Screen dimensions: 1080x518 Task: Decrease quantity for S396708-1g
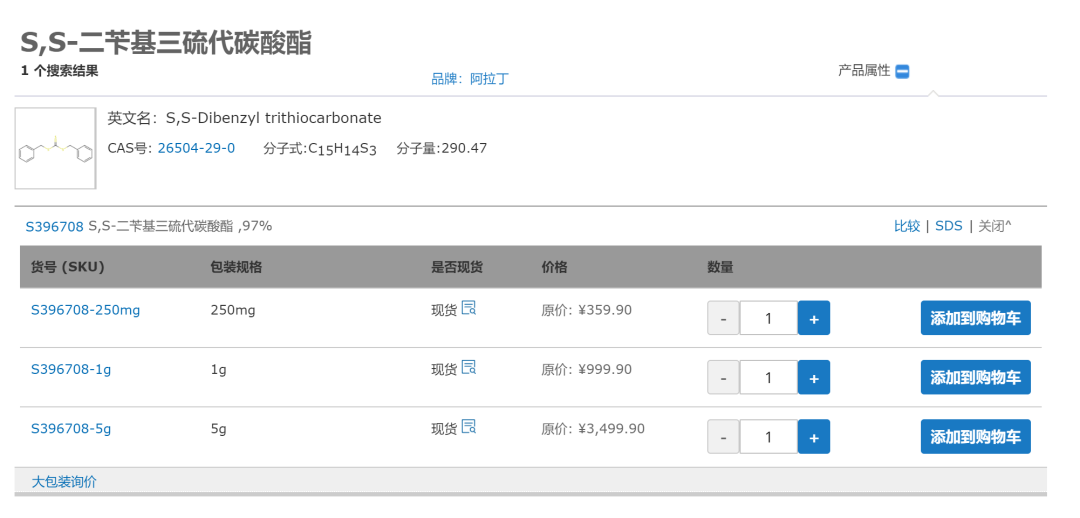click(723, 378)
